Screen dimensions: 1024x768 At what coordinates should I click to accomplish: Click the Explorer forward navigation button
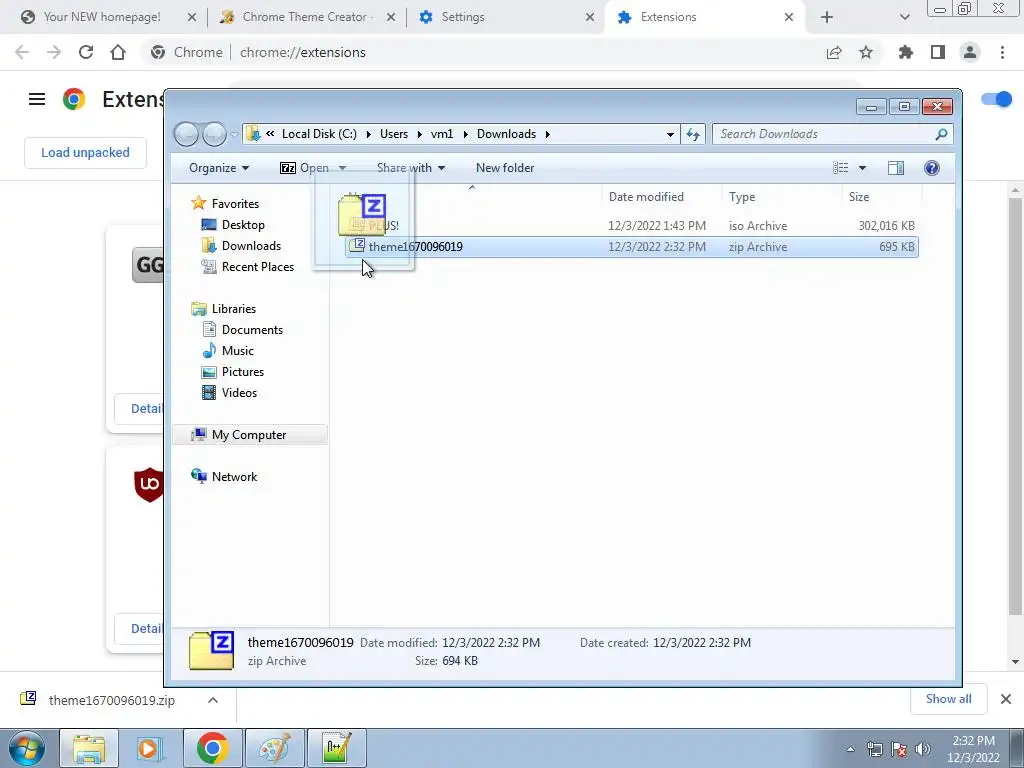coord(214,134)
